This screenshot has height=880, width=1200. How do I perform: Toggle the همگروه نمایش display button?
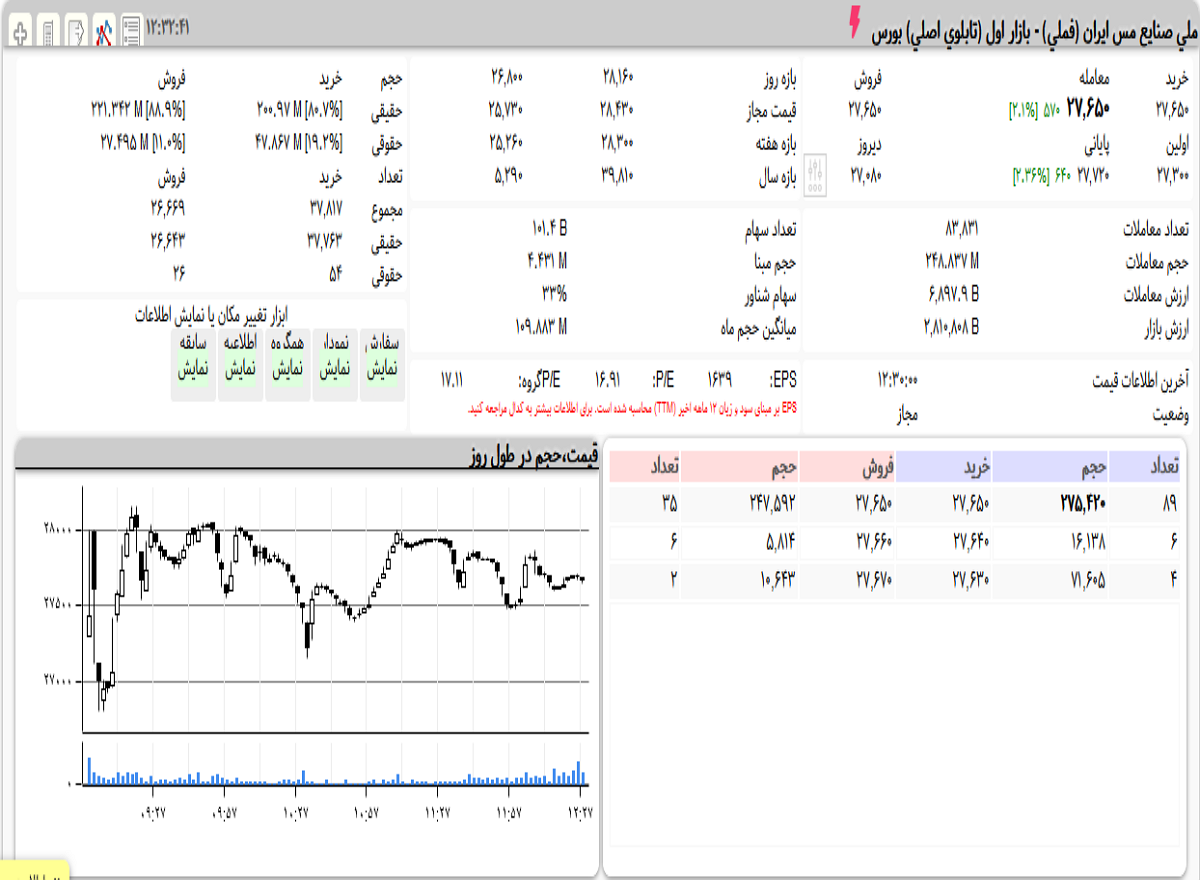[x=288, y=364]
